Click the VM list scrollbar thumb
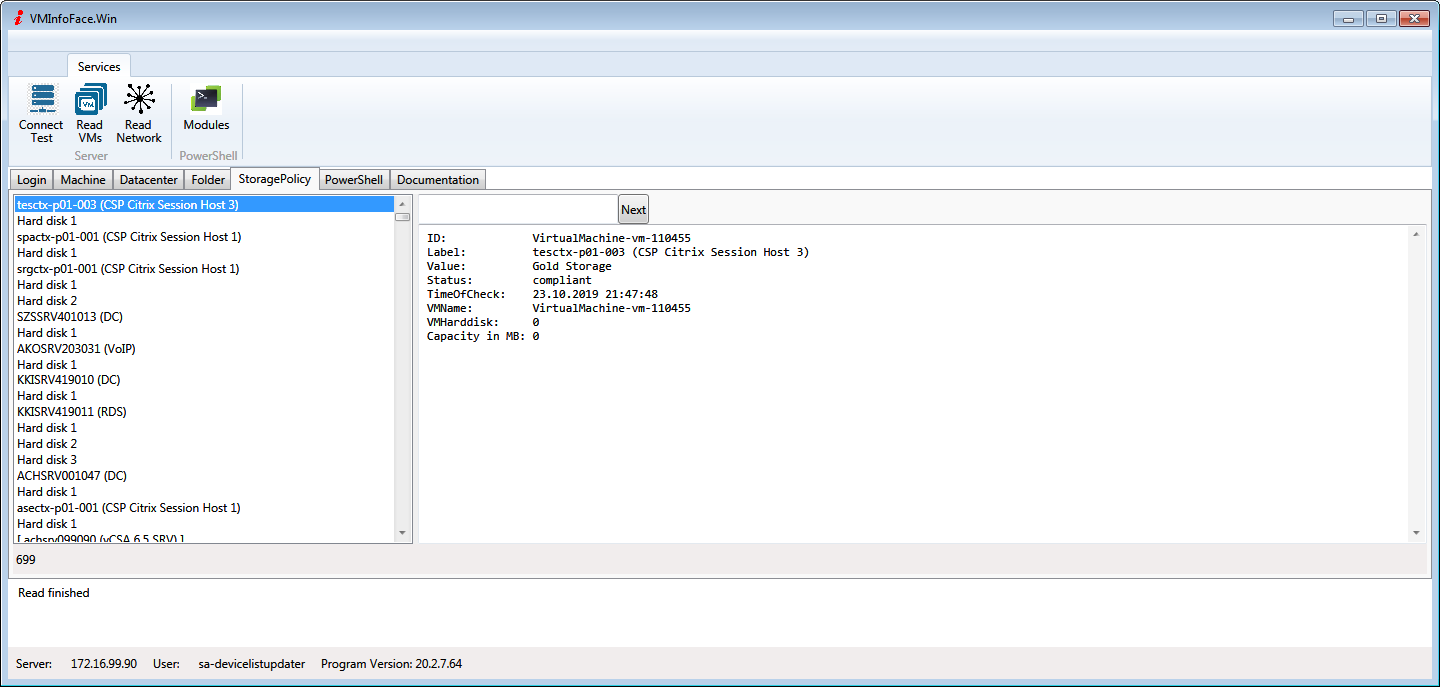Screen dimensions: 1440x687 pos(403,217)
